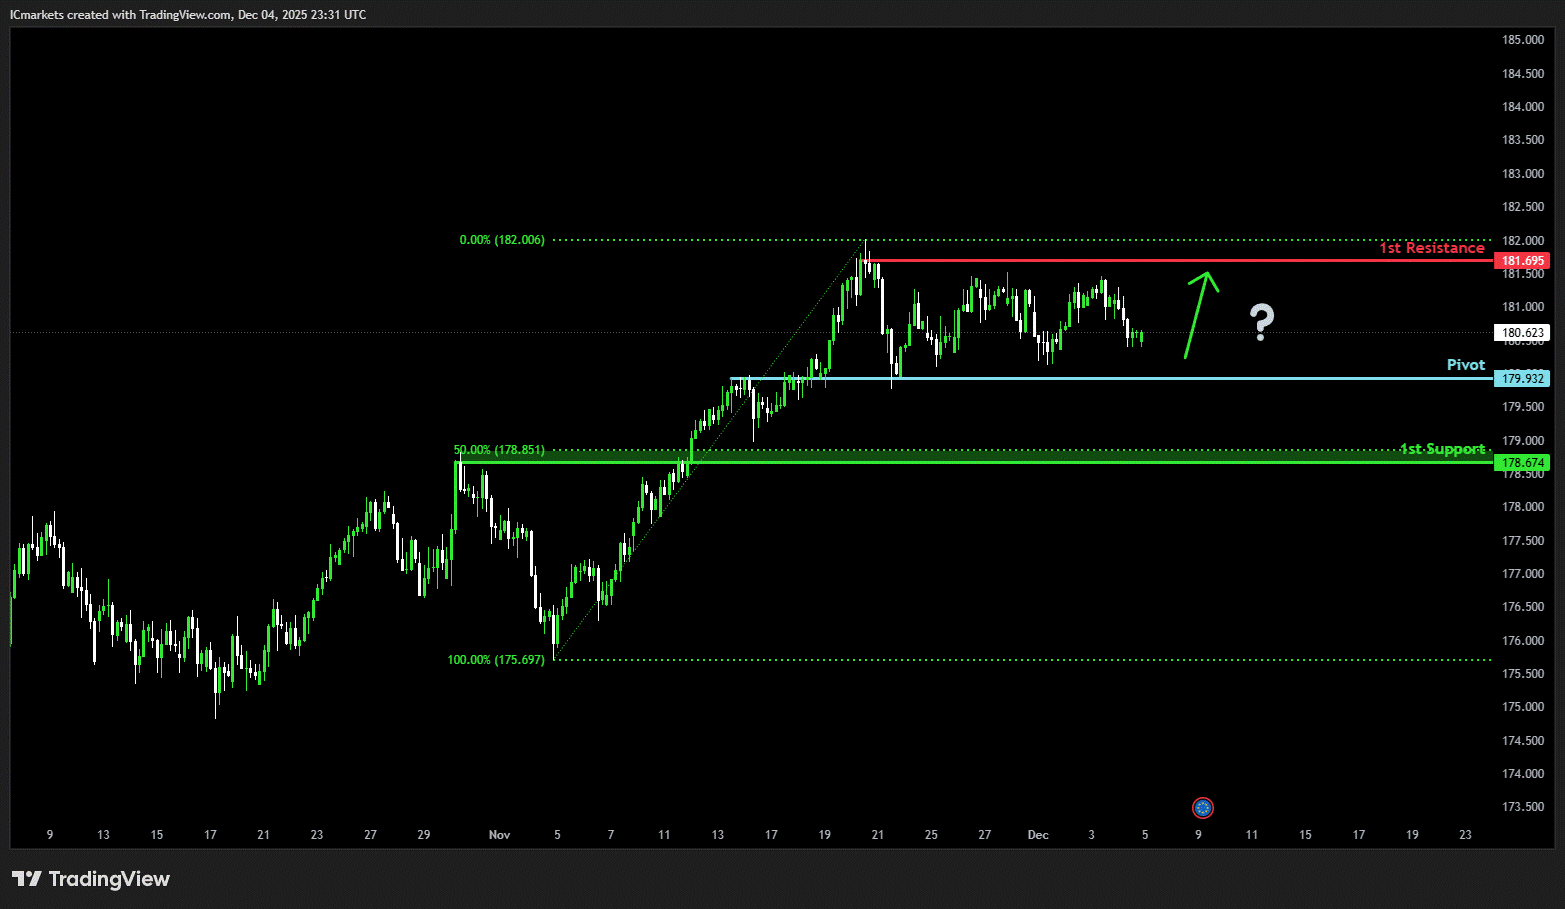Click the "1st Support" text label
The image size is (1565, 909).
pyautogui.click(x=1441, y=449)
